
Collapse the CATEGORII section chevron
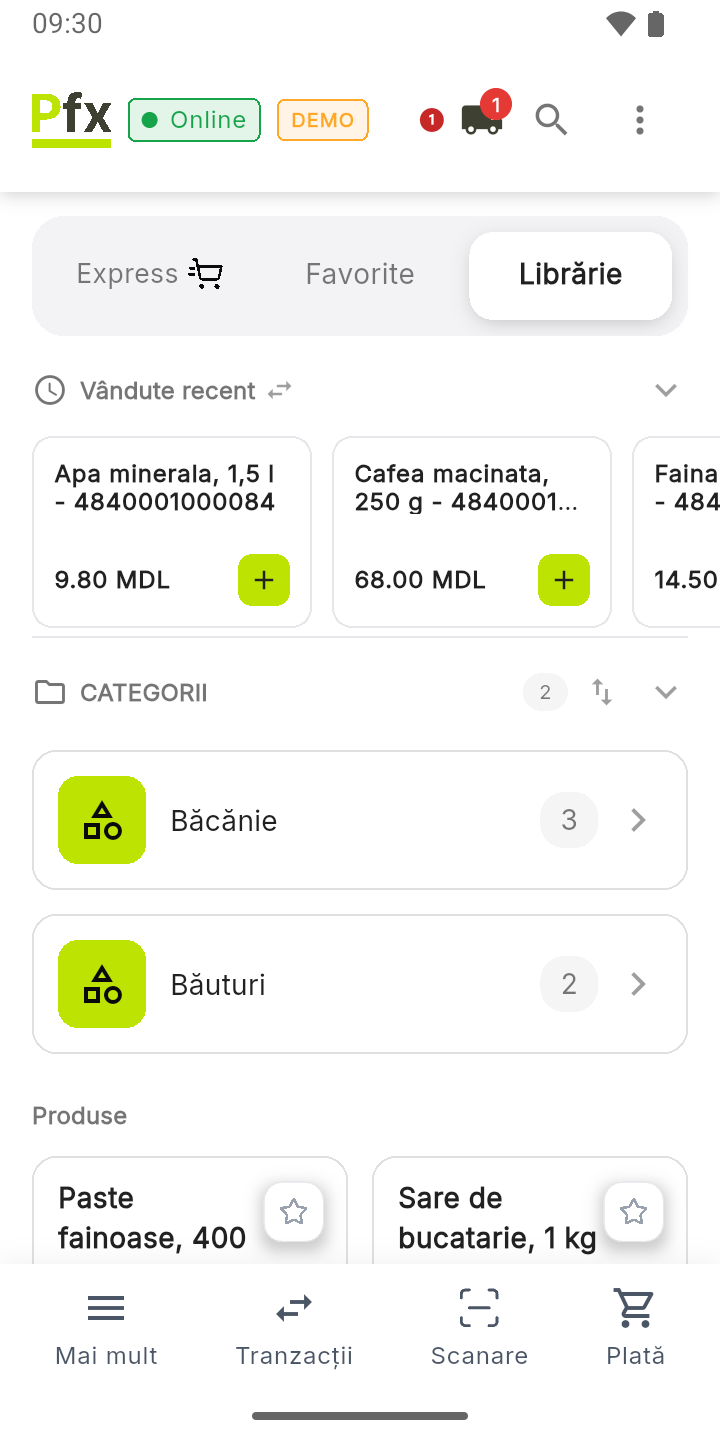666,692
